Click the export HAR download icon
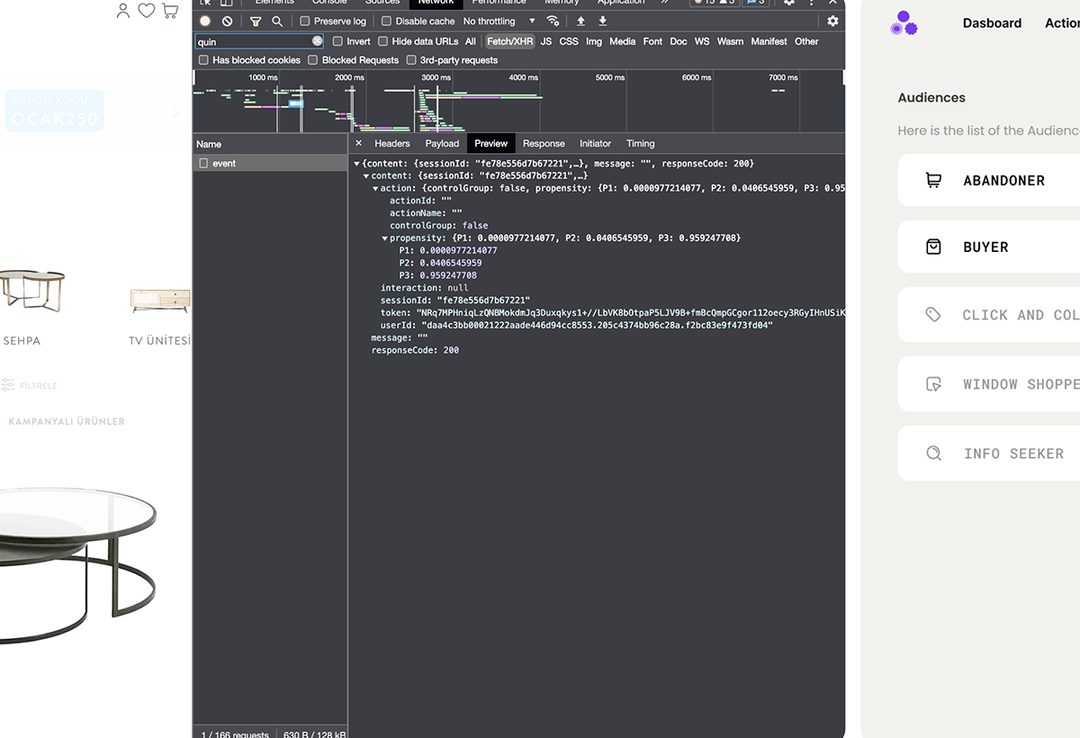Image resolution: width=1080 pixels, height=738 pixels. [x=602, y=21]
